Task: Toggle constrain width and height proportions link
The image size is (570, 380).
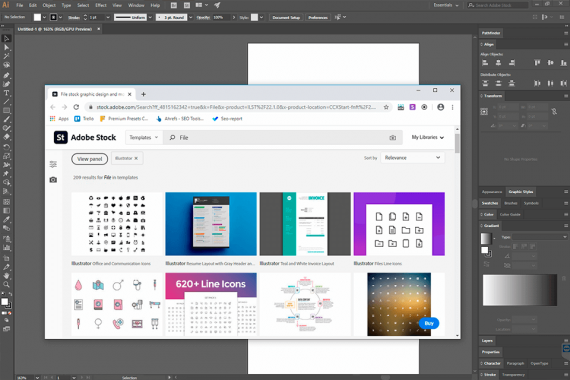Action: (554, 112)
